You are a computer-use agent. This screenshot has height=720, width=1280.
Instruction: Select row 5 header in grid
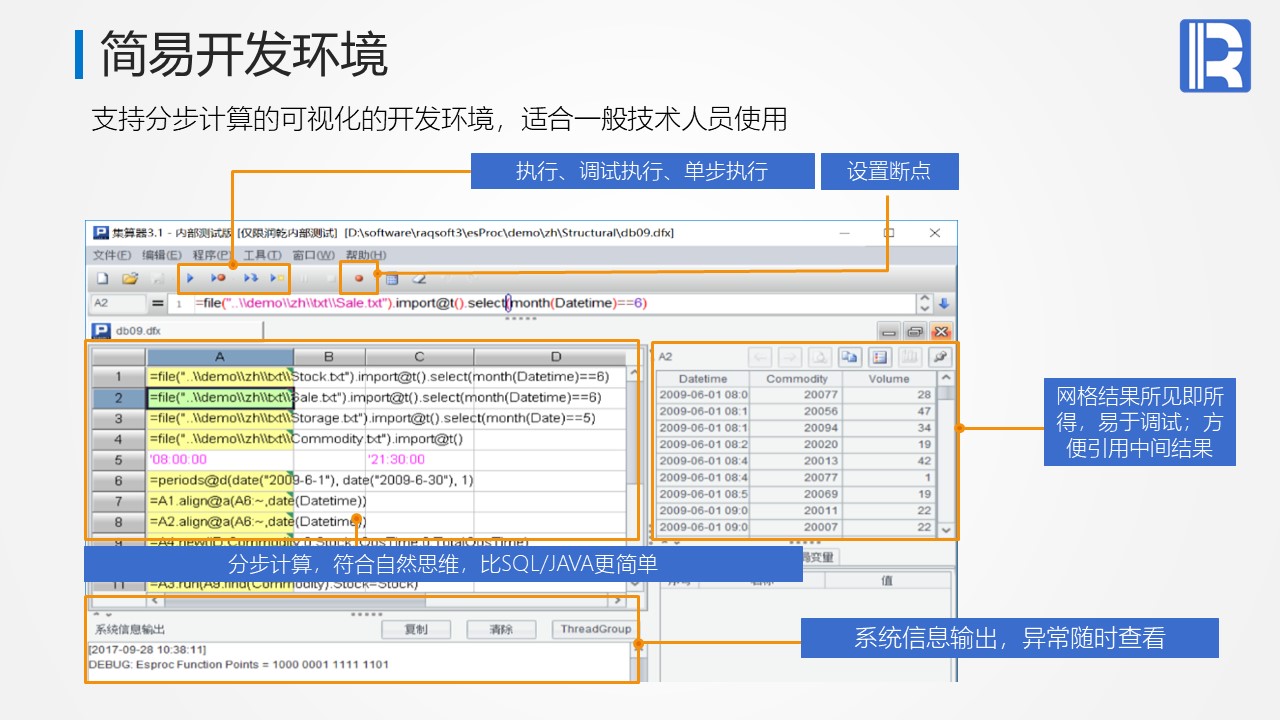118,460
